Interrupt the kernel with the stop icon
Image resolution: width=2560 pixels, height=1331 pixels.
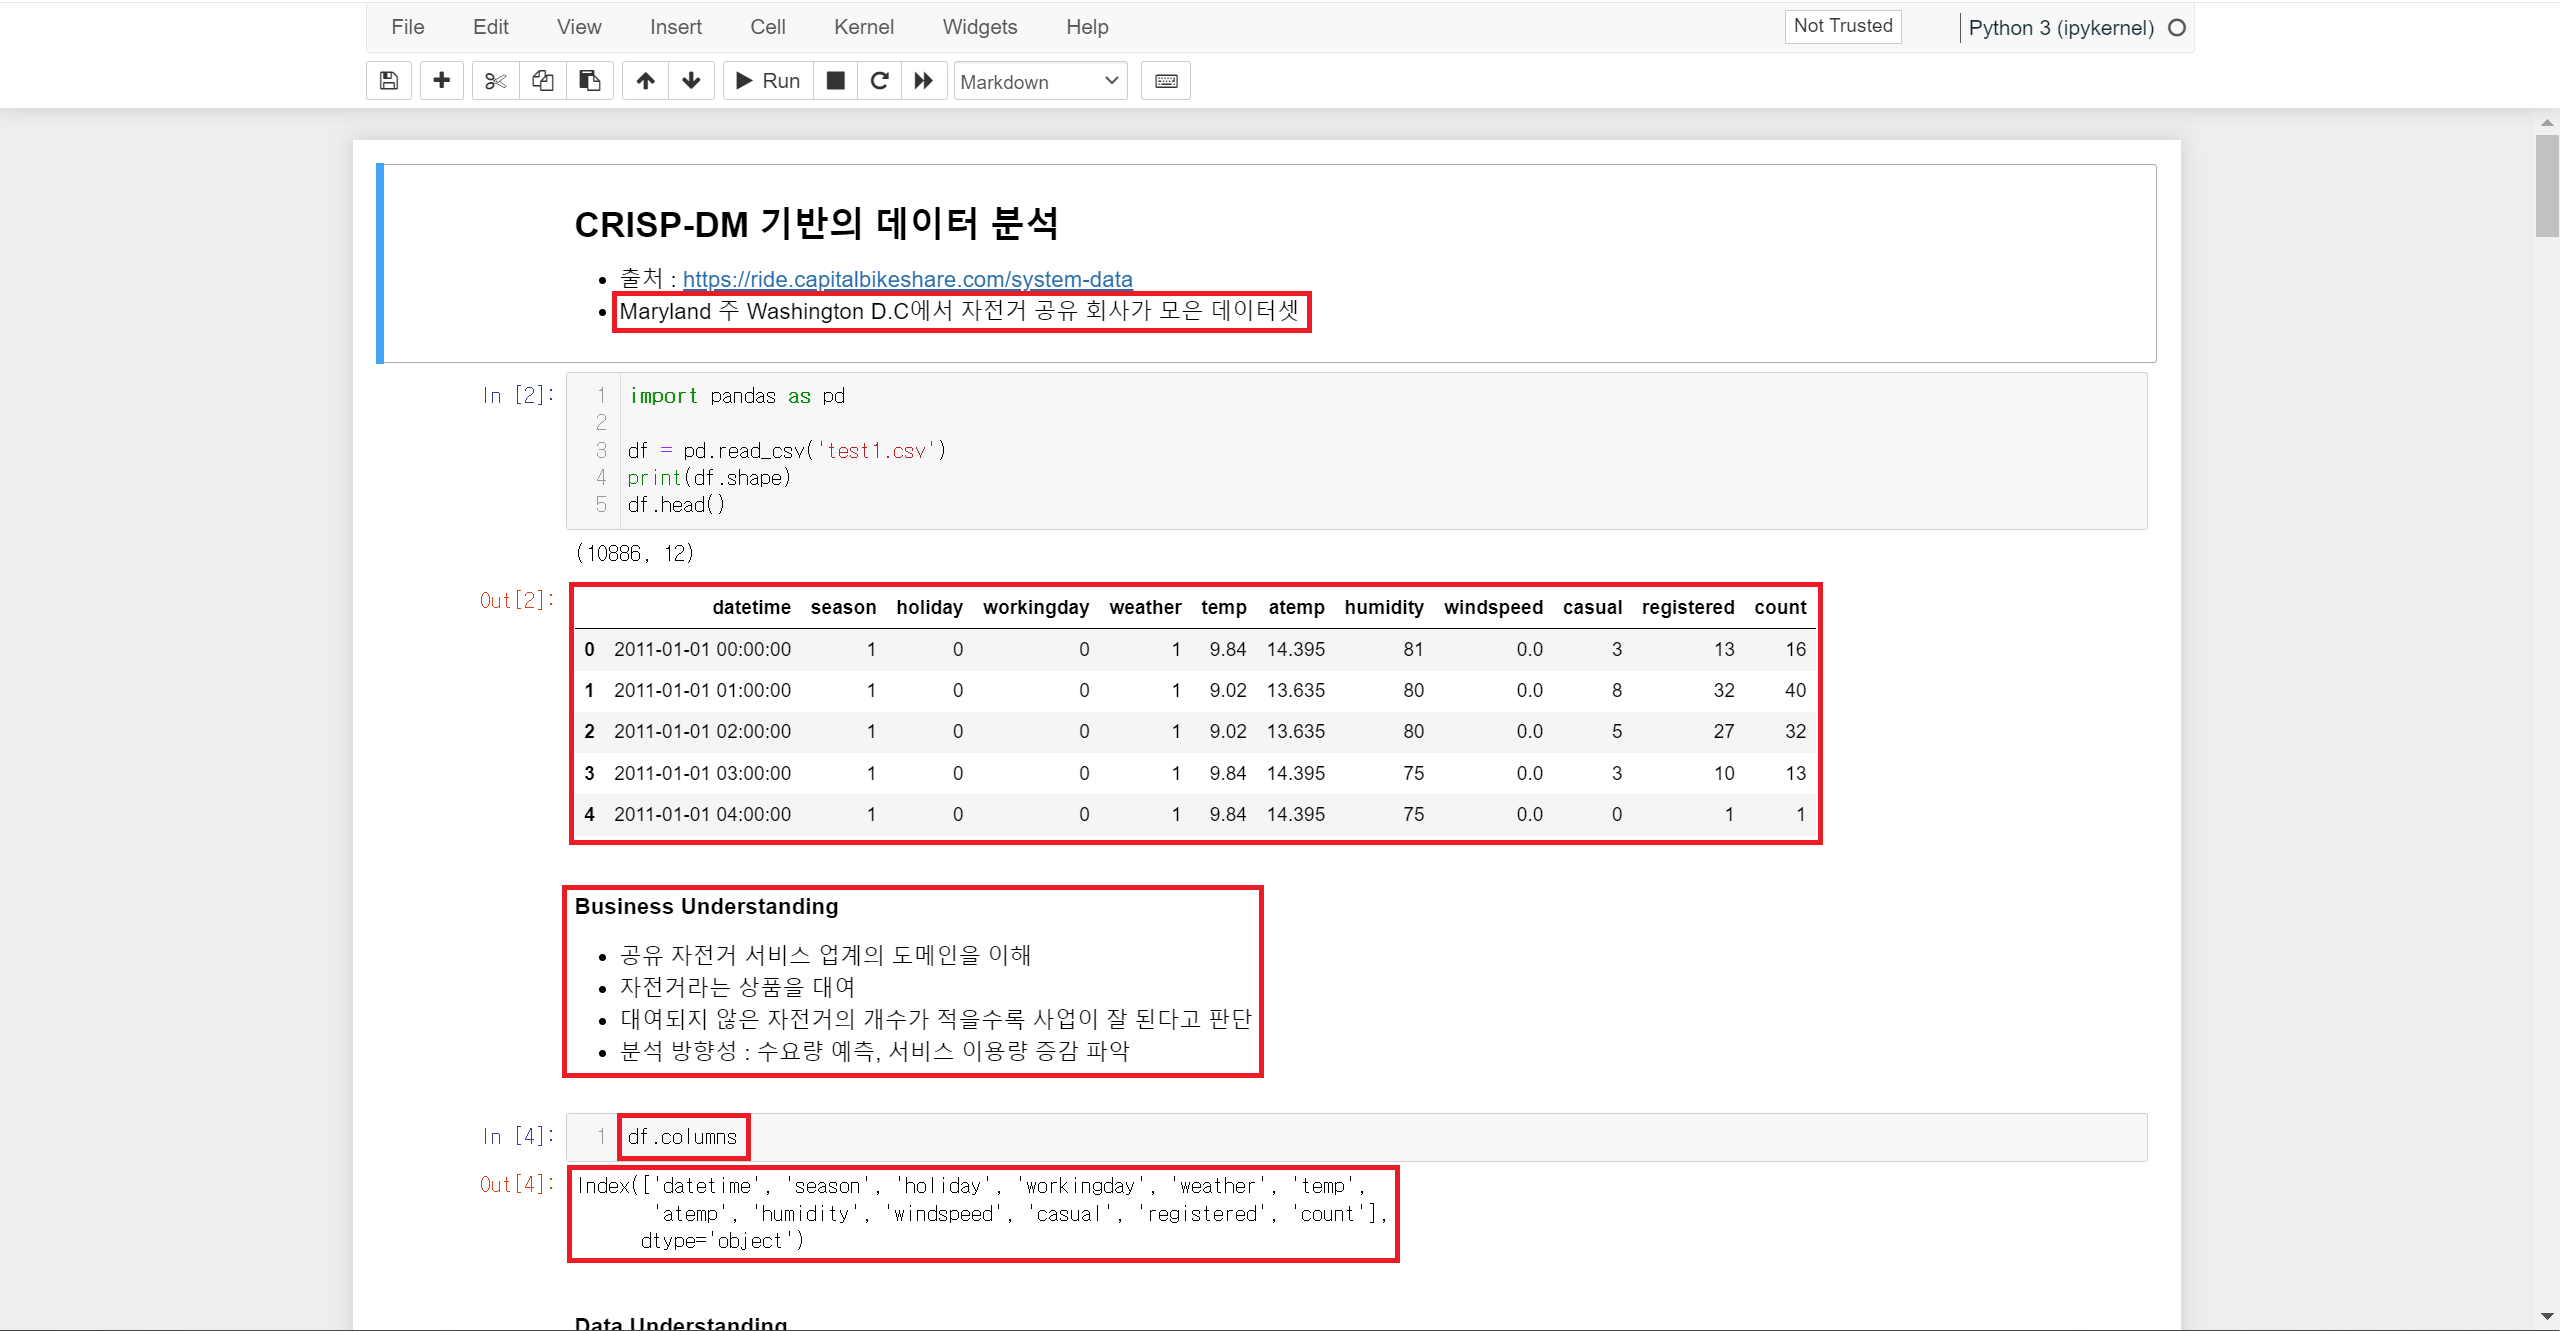836,81
